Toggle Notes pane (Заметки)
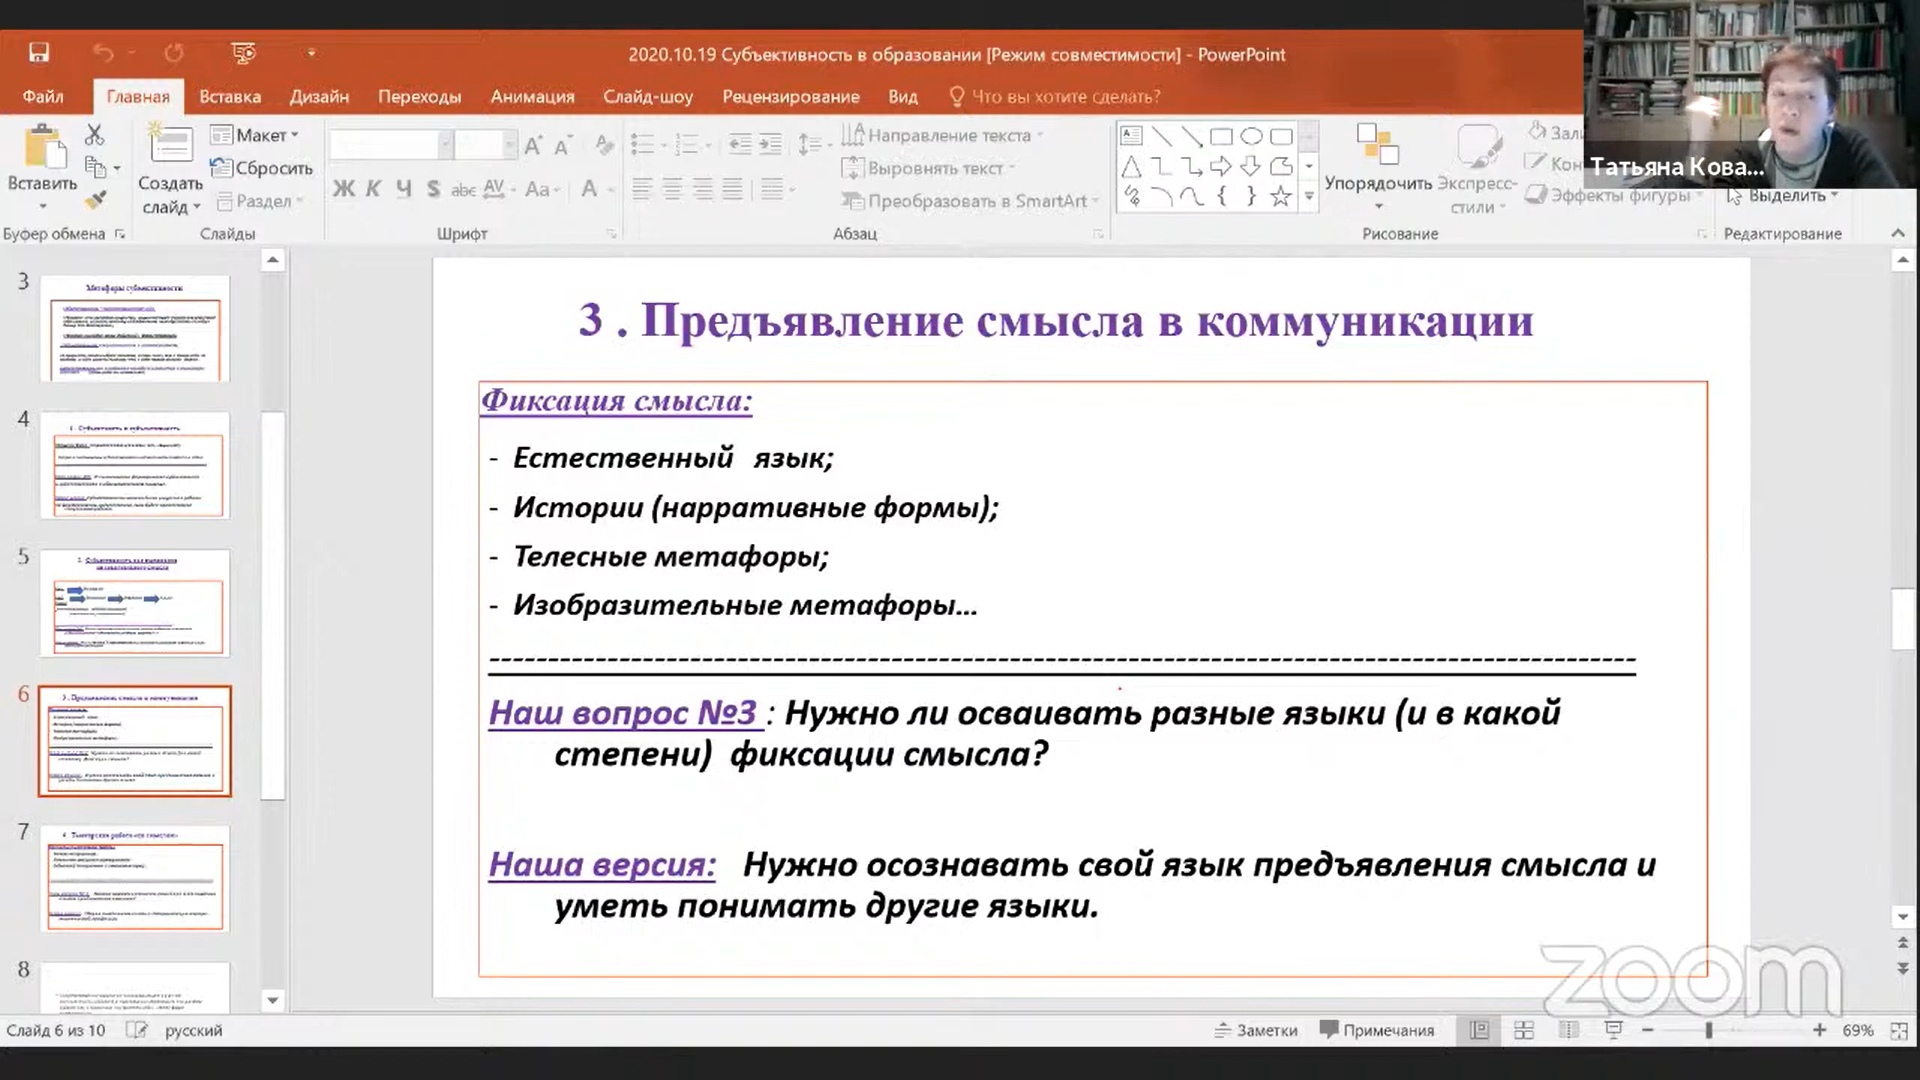 1256,1030
